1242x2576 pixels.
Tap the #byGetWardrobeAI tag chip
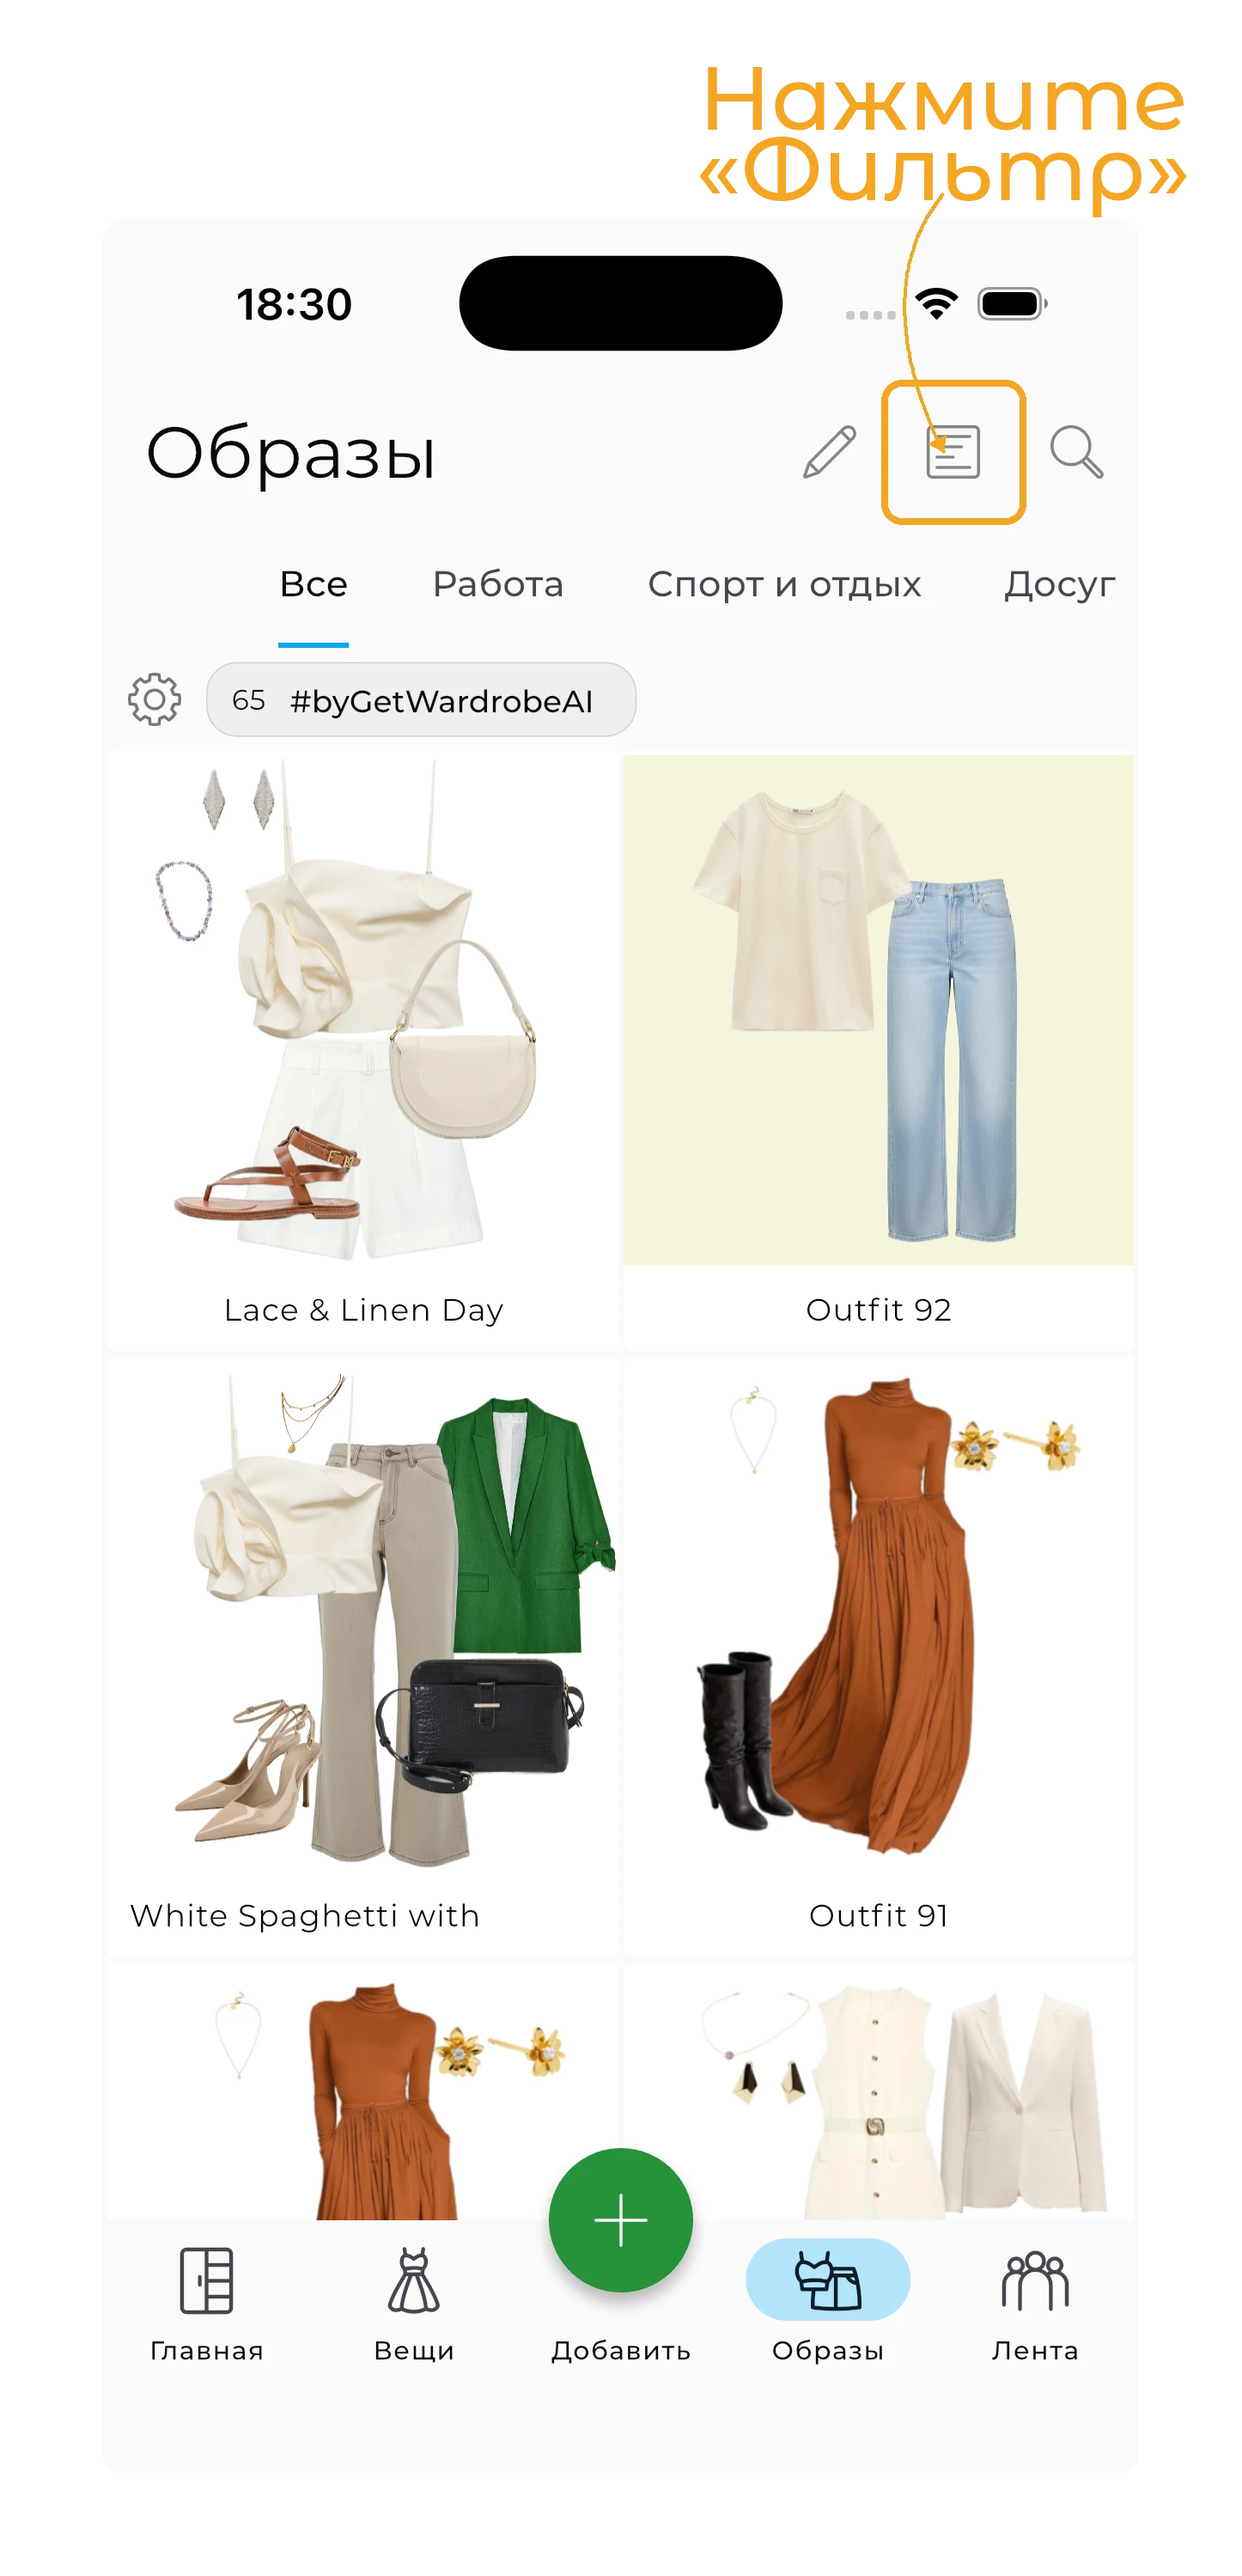pyautogui.click(x=421, y=700)
